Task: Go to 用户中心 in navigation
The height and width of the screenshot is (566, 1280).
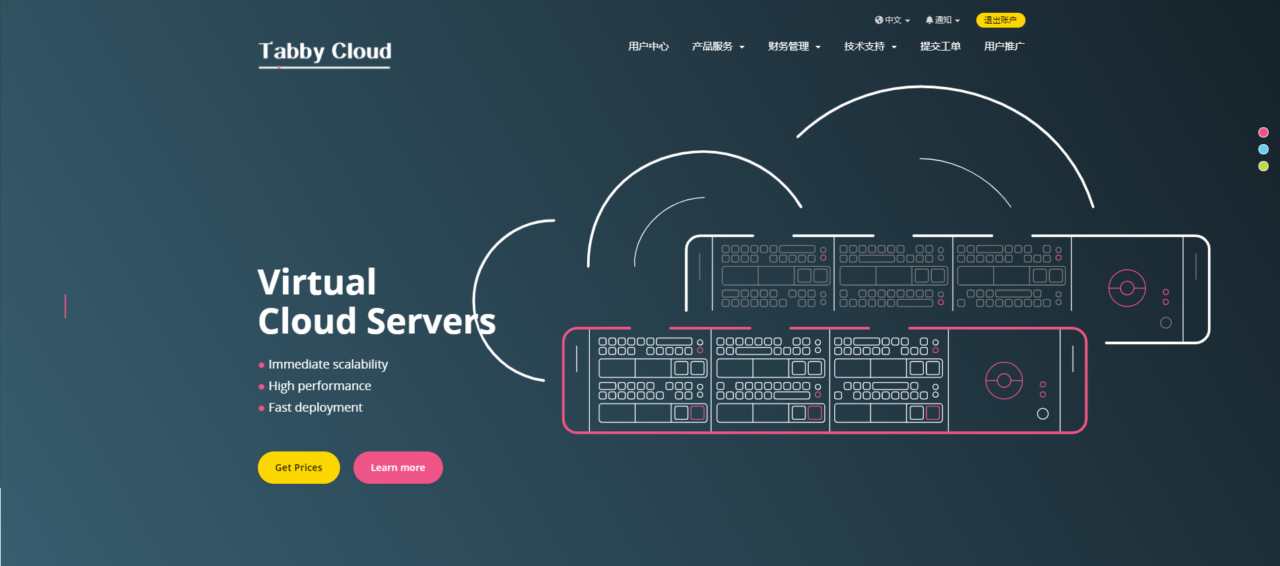Action: 648,46
